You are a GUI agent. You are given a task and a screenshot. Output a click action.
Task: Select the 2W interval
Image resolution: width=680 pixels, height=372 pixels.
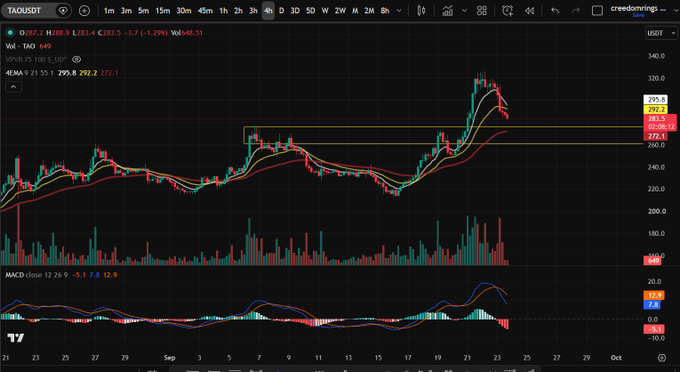(x=340, y=11)
